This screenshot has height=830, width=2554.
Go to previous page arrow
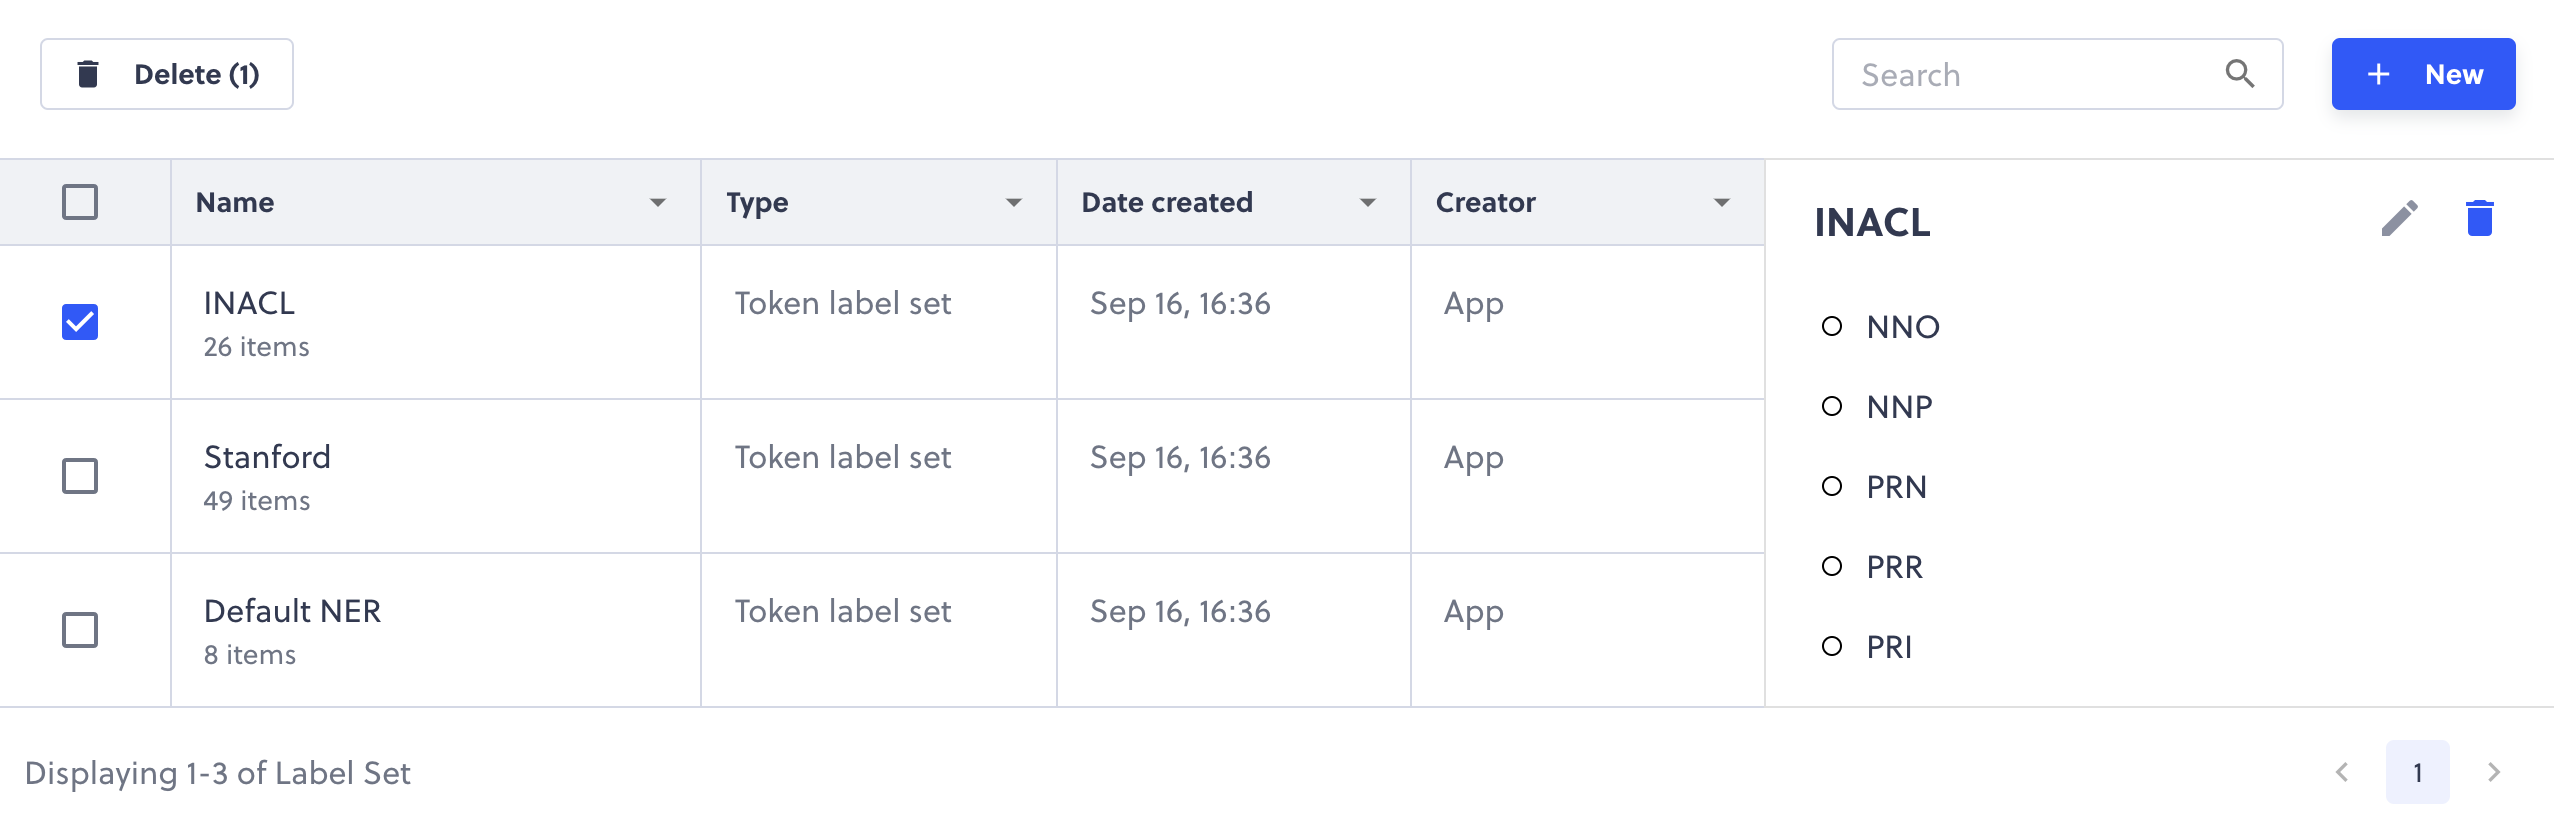click(x=2342, y=772)
